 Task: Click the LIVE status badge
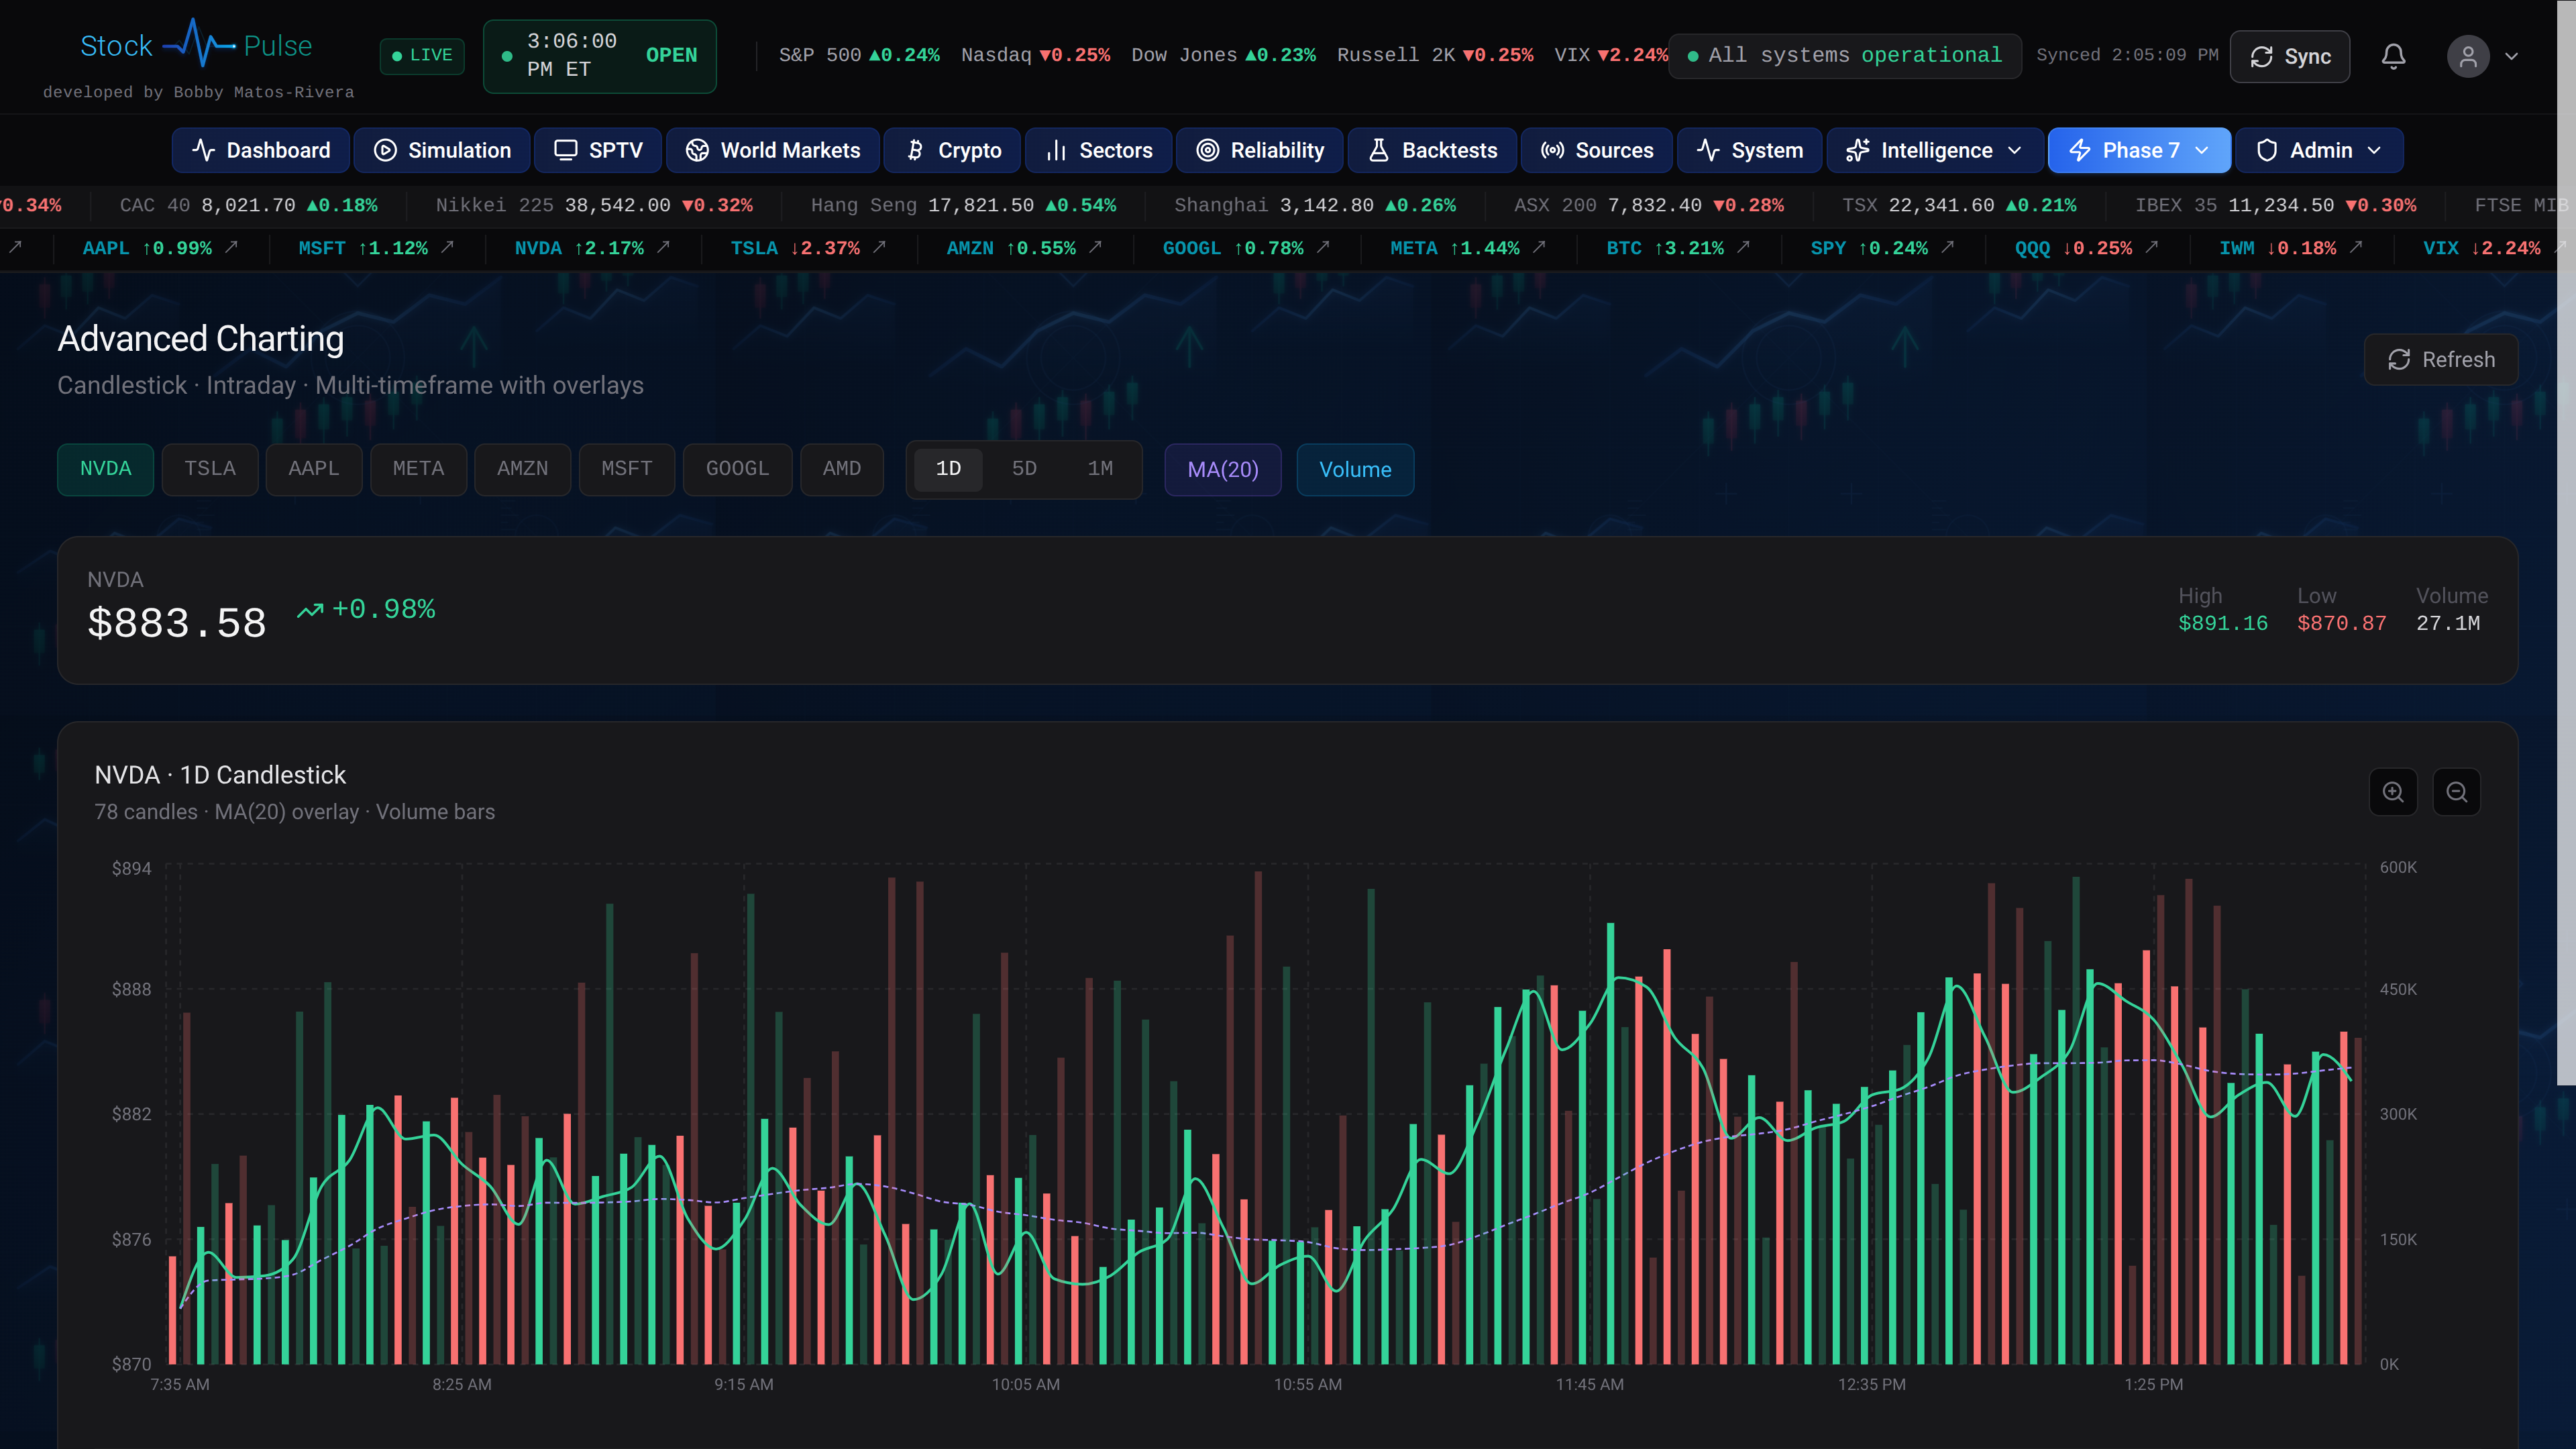422,55
